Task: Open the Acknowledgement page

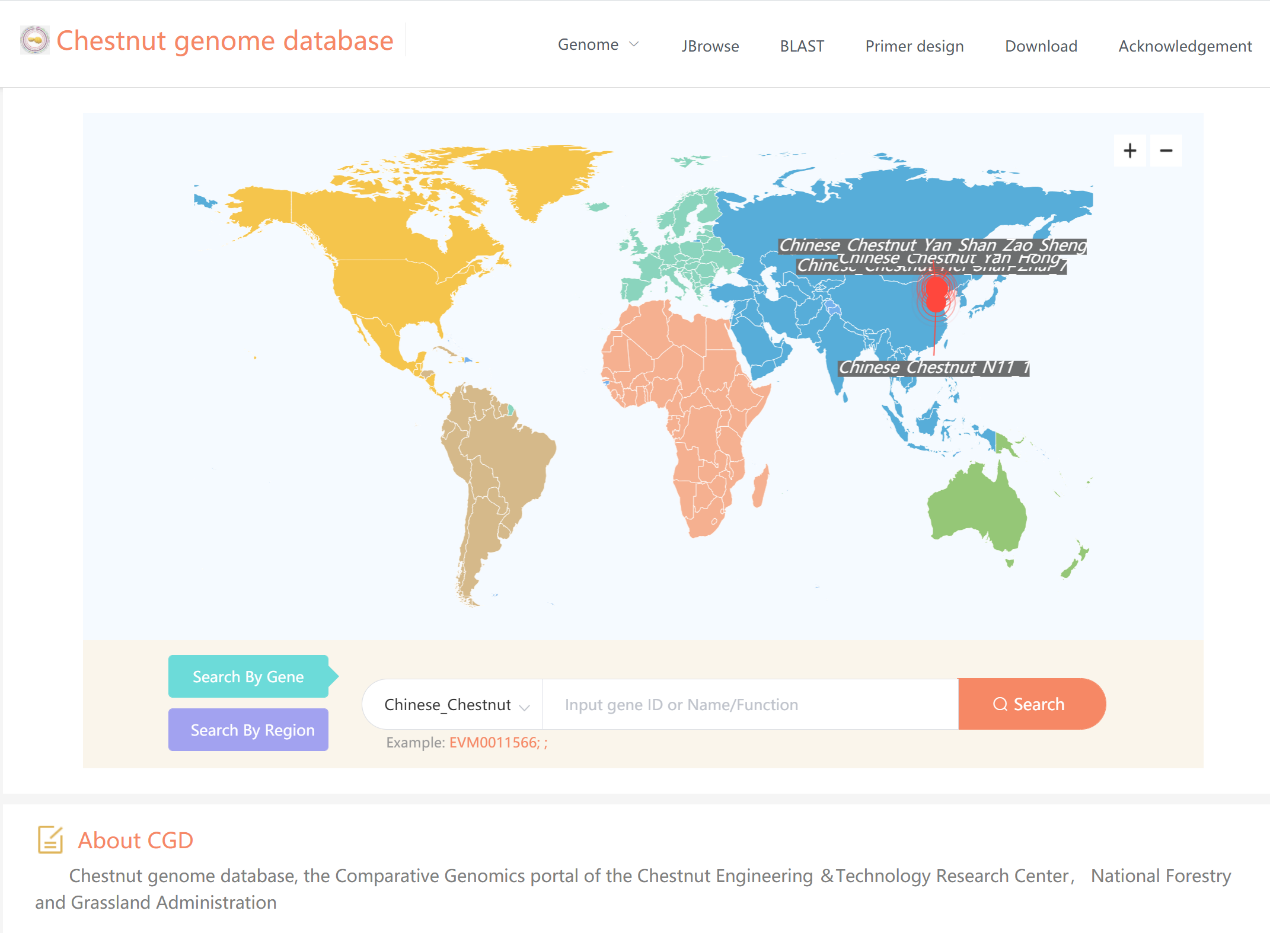Action: [1185, 46]
